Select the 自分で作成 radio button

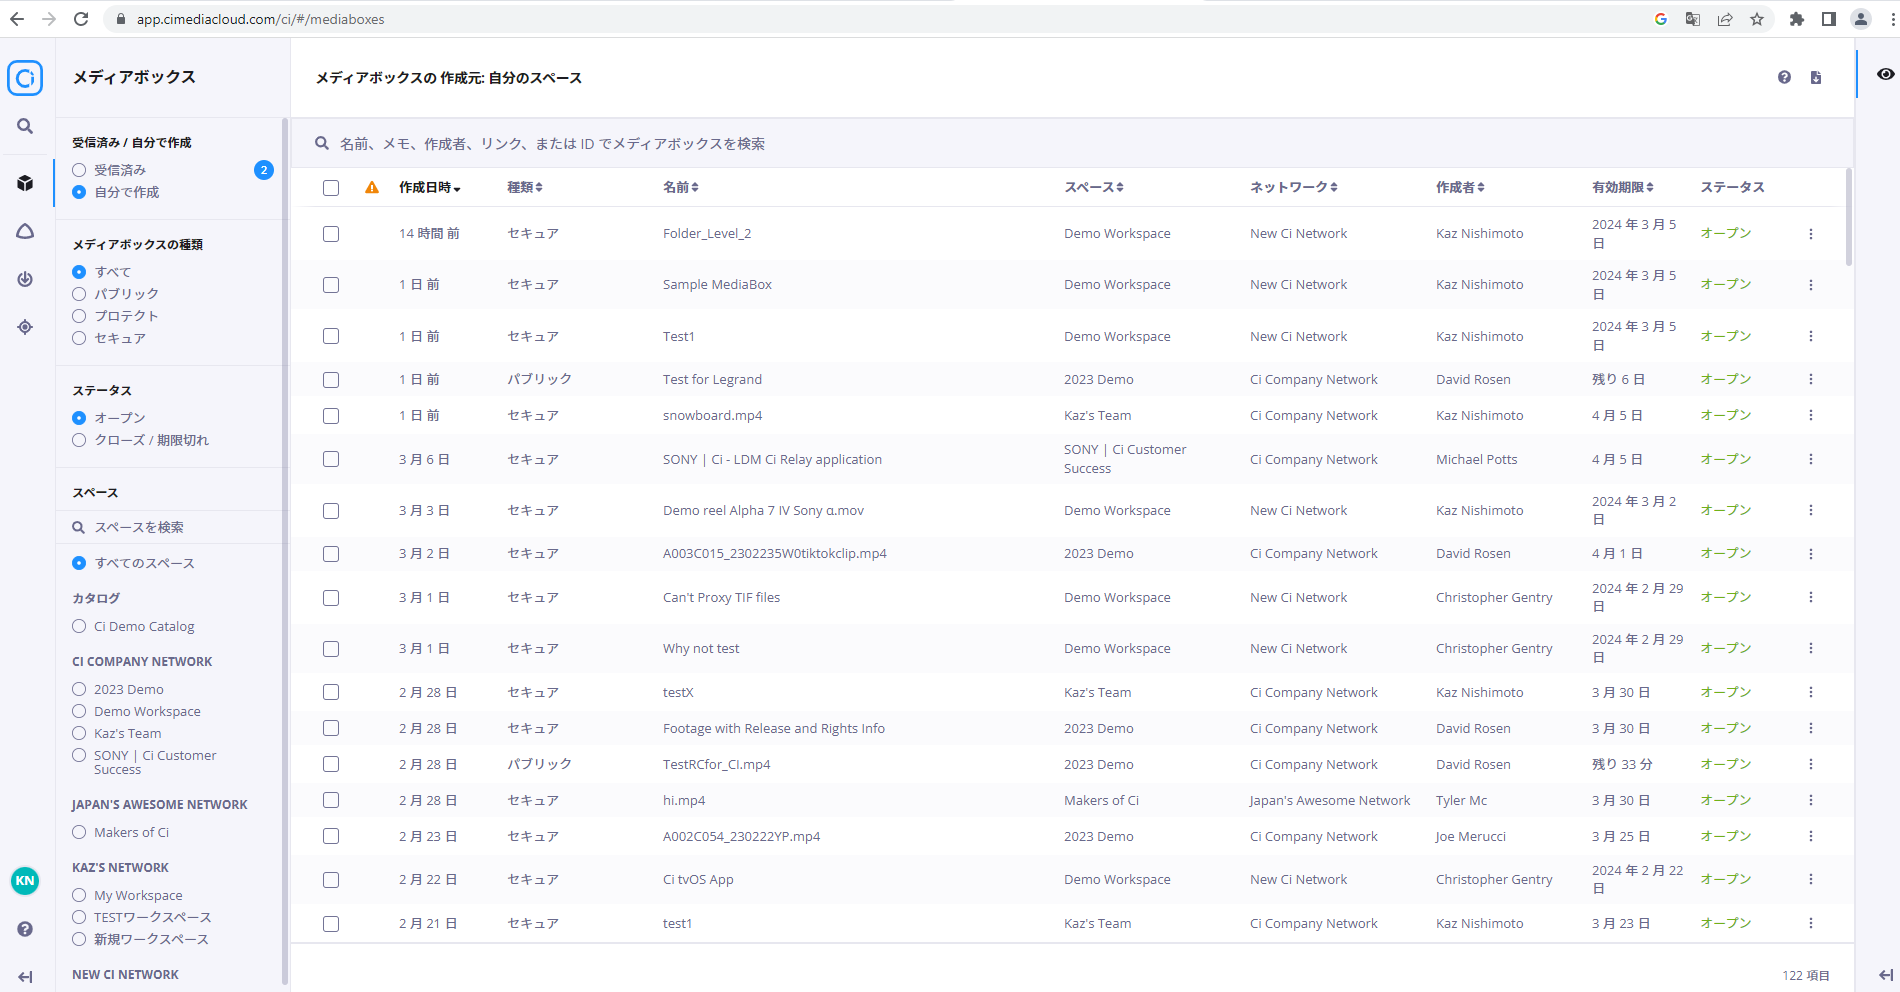tap(79, 192)
